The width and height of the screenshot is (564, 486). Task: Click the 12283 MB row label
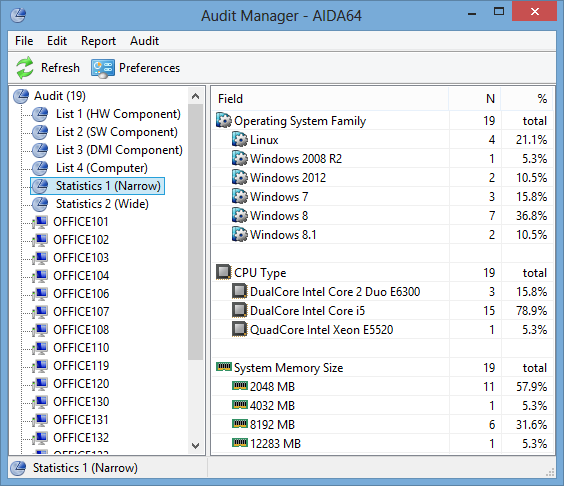click(275, 444)
